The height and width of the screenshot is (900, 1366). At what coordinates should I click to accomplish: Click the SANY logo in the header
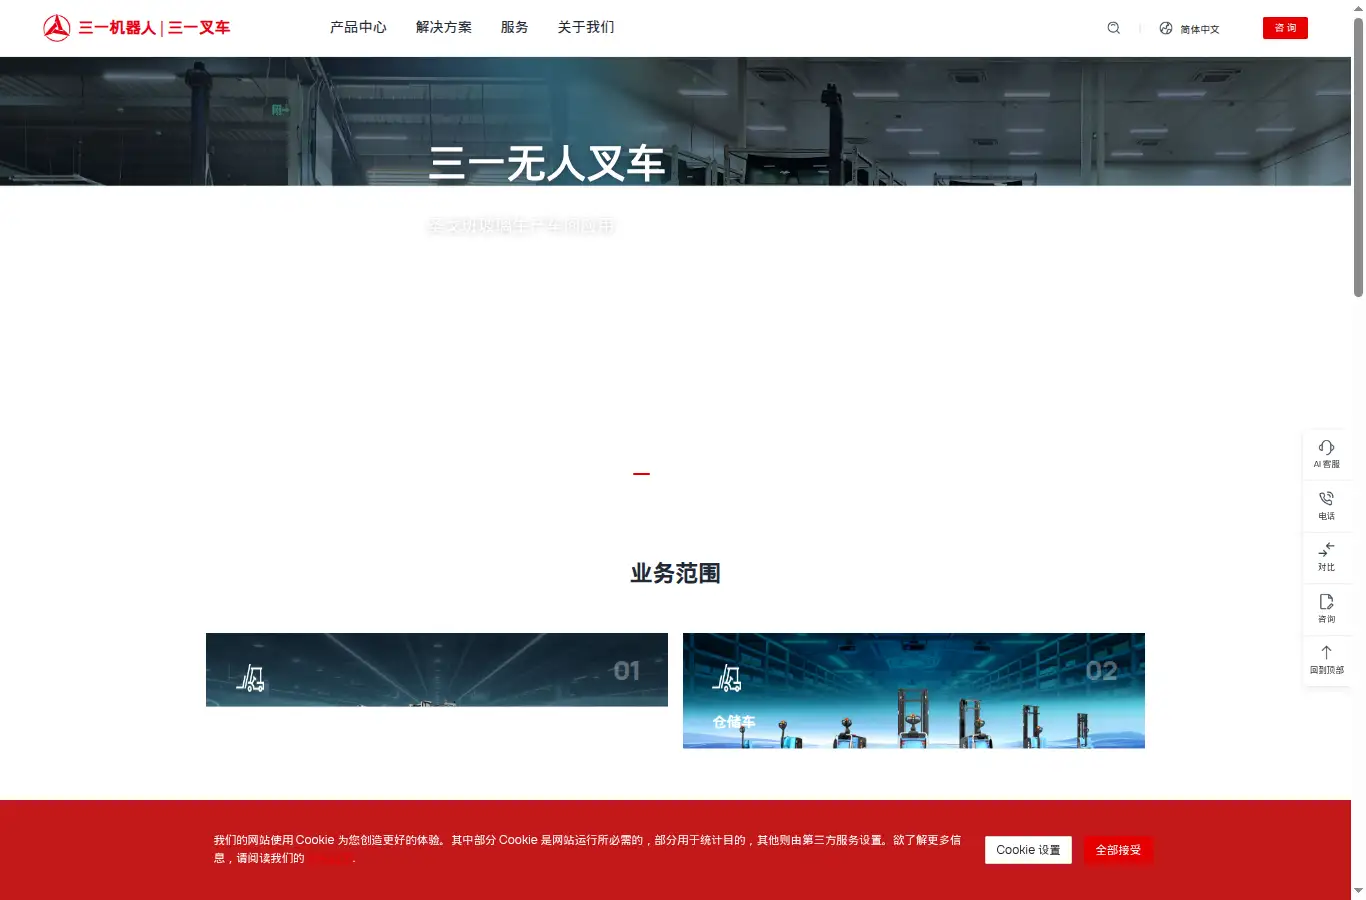click(x=57, y=28)
